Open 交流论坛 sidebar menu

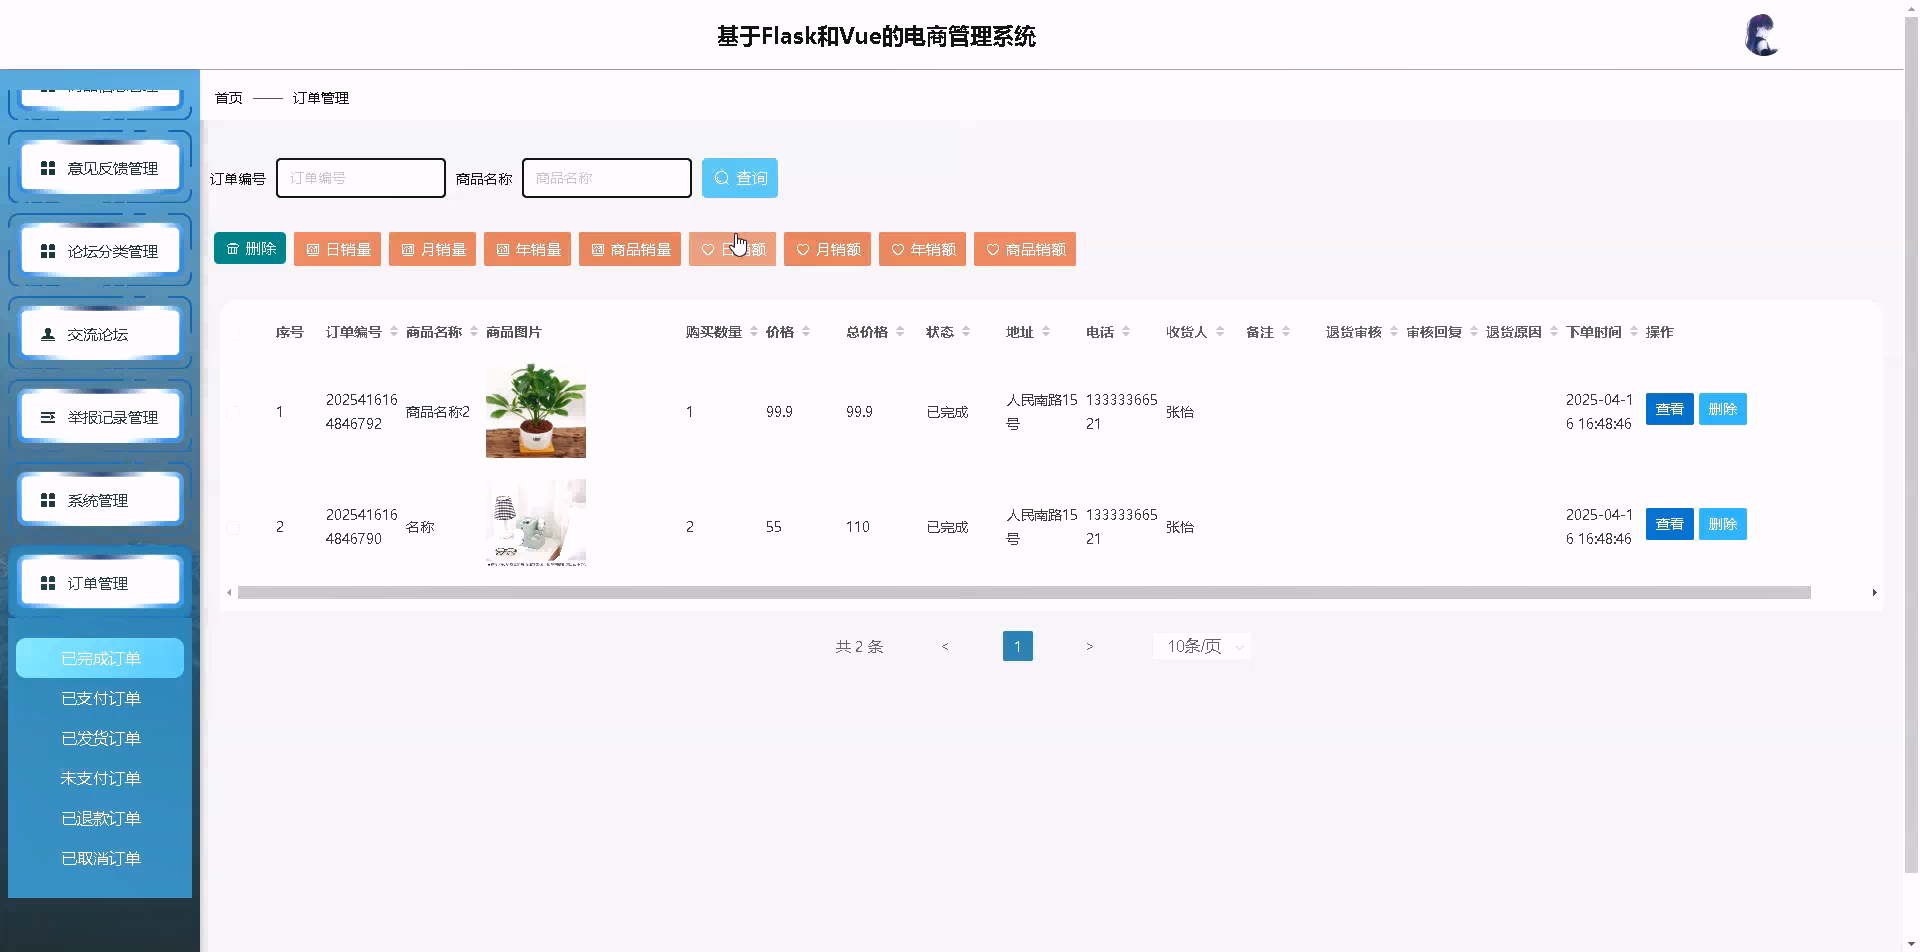tap(100, 334)
